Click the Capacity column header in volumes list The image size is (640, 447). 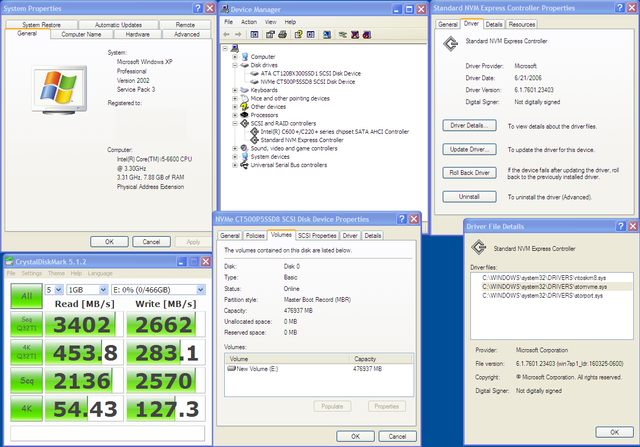[381, 359]
